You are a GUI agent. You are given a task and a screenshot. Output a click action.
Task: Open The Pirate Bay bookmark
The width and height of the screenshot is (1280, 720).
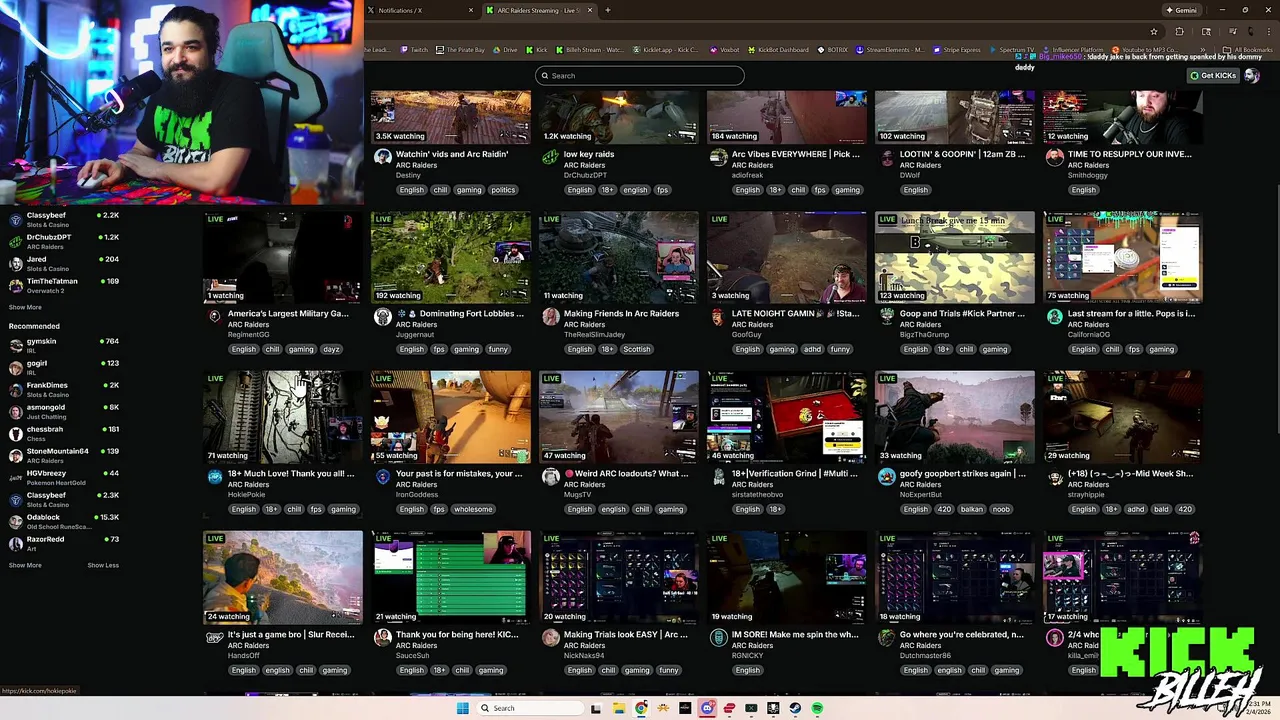click(x=460, y=49)
